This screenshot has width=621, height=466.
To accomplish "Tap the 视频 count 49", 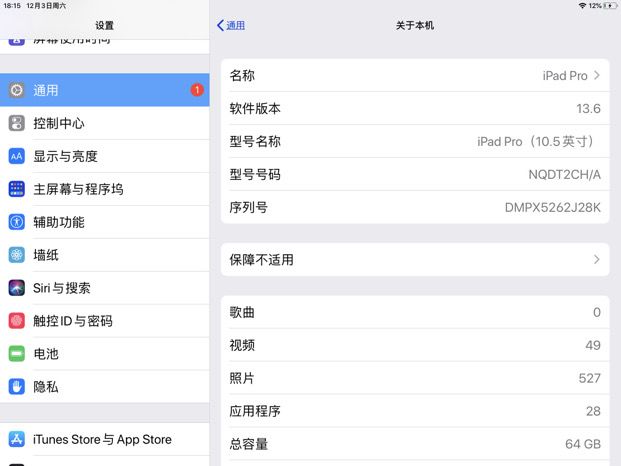I will (x=593, y=345).
